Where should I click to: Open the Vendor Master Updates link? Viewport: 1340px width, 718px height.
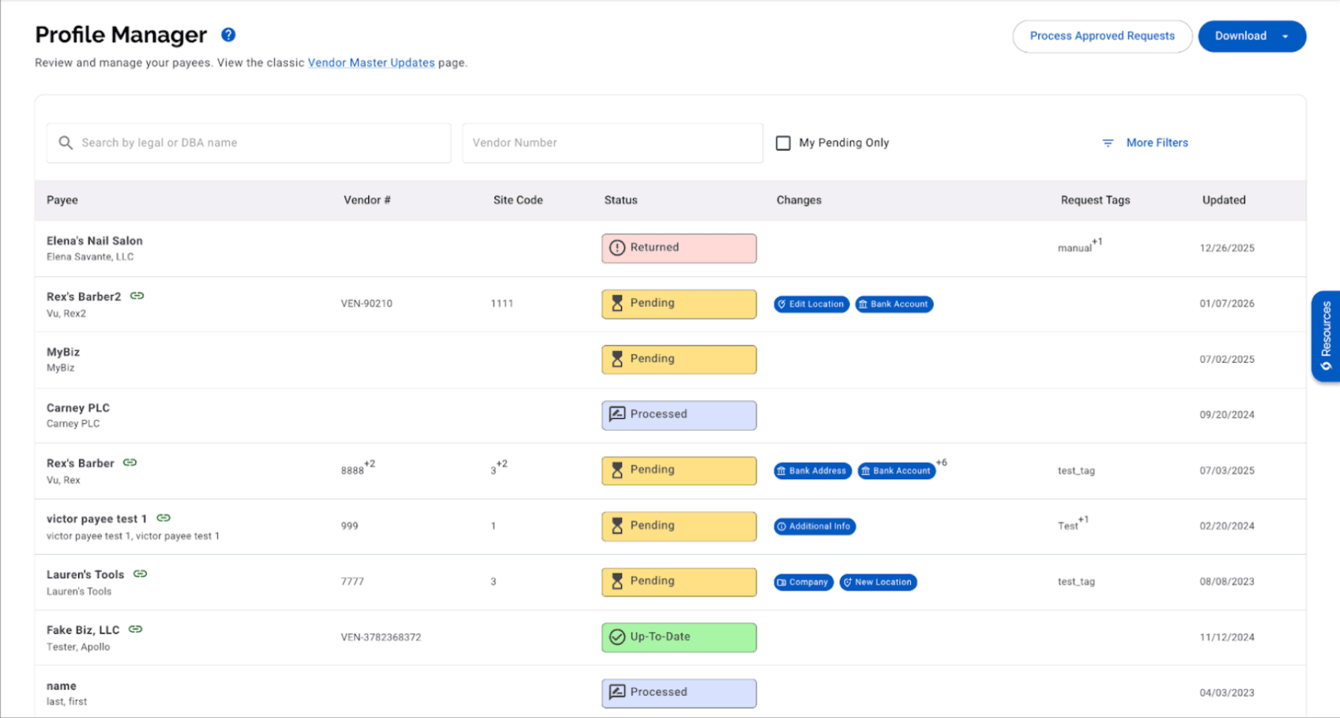click(x=371, y=62)
